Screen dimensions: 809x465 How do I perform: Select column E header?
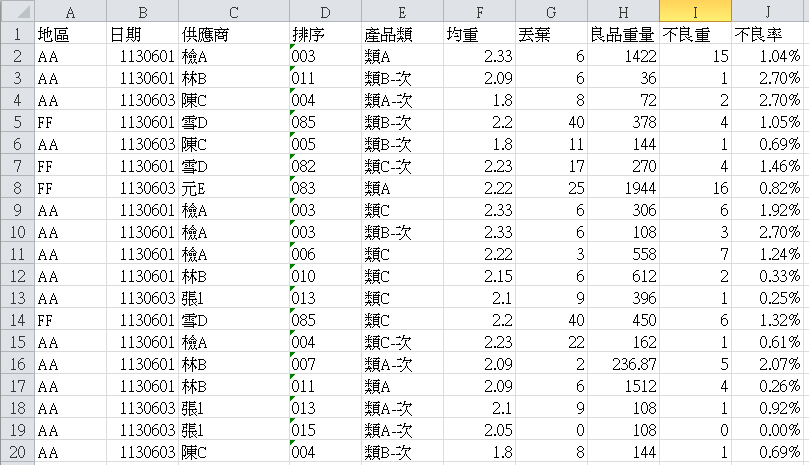[402, 11]
